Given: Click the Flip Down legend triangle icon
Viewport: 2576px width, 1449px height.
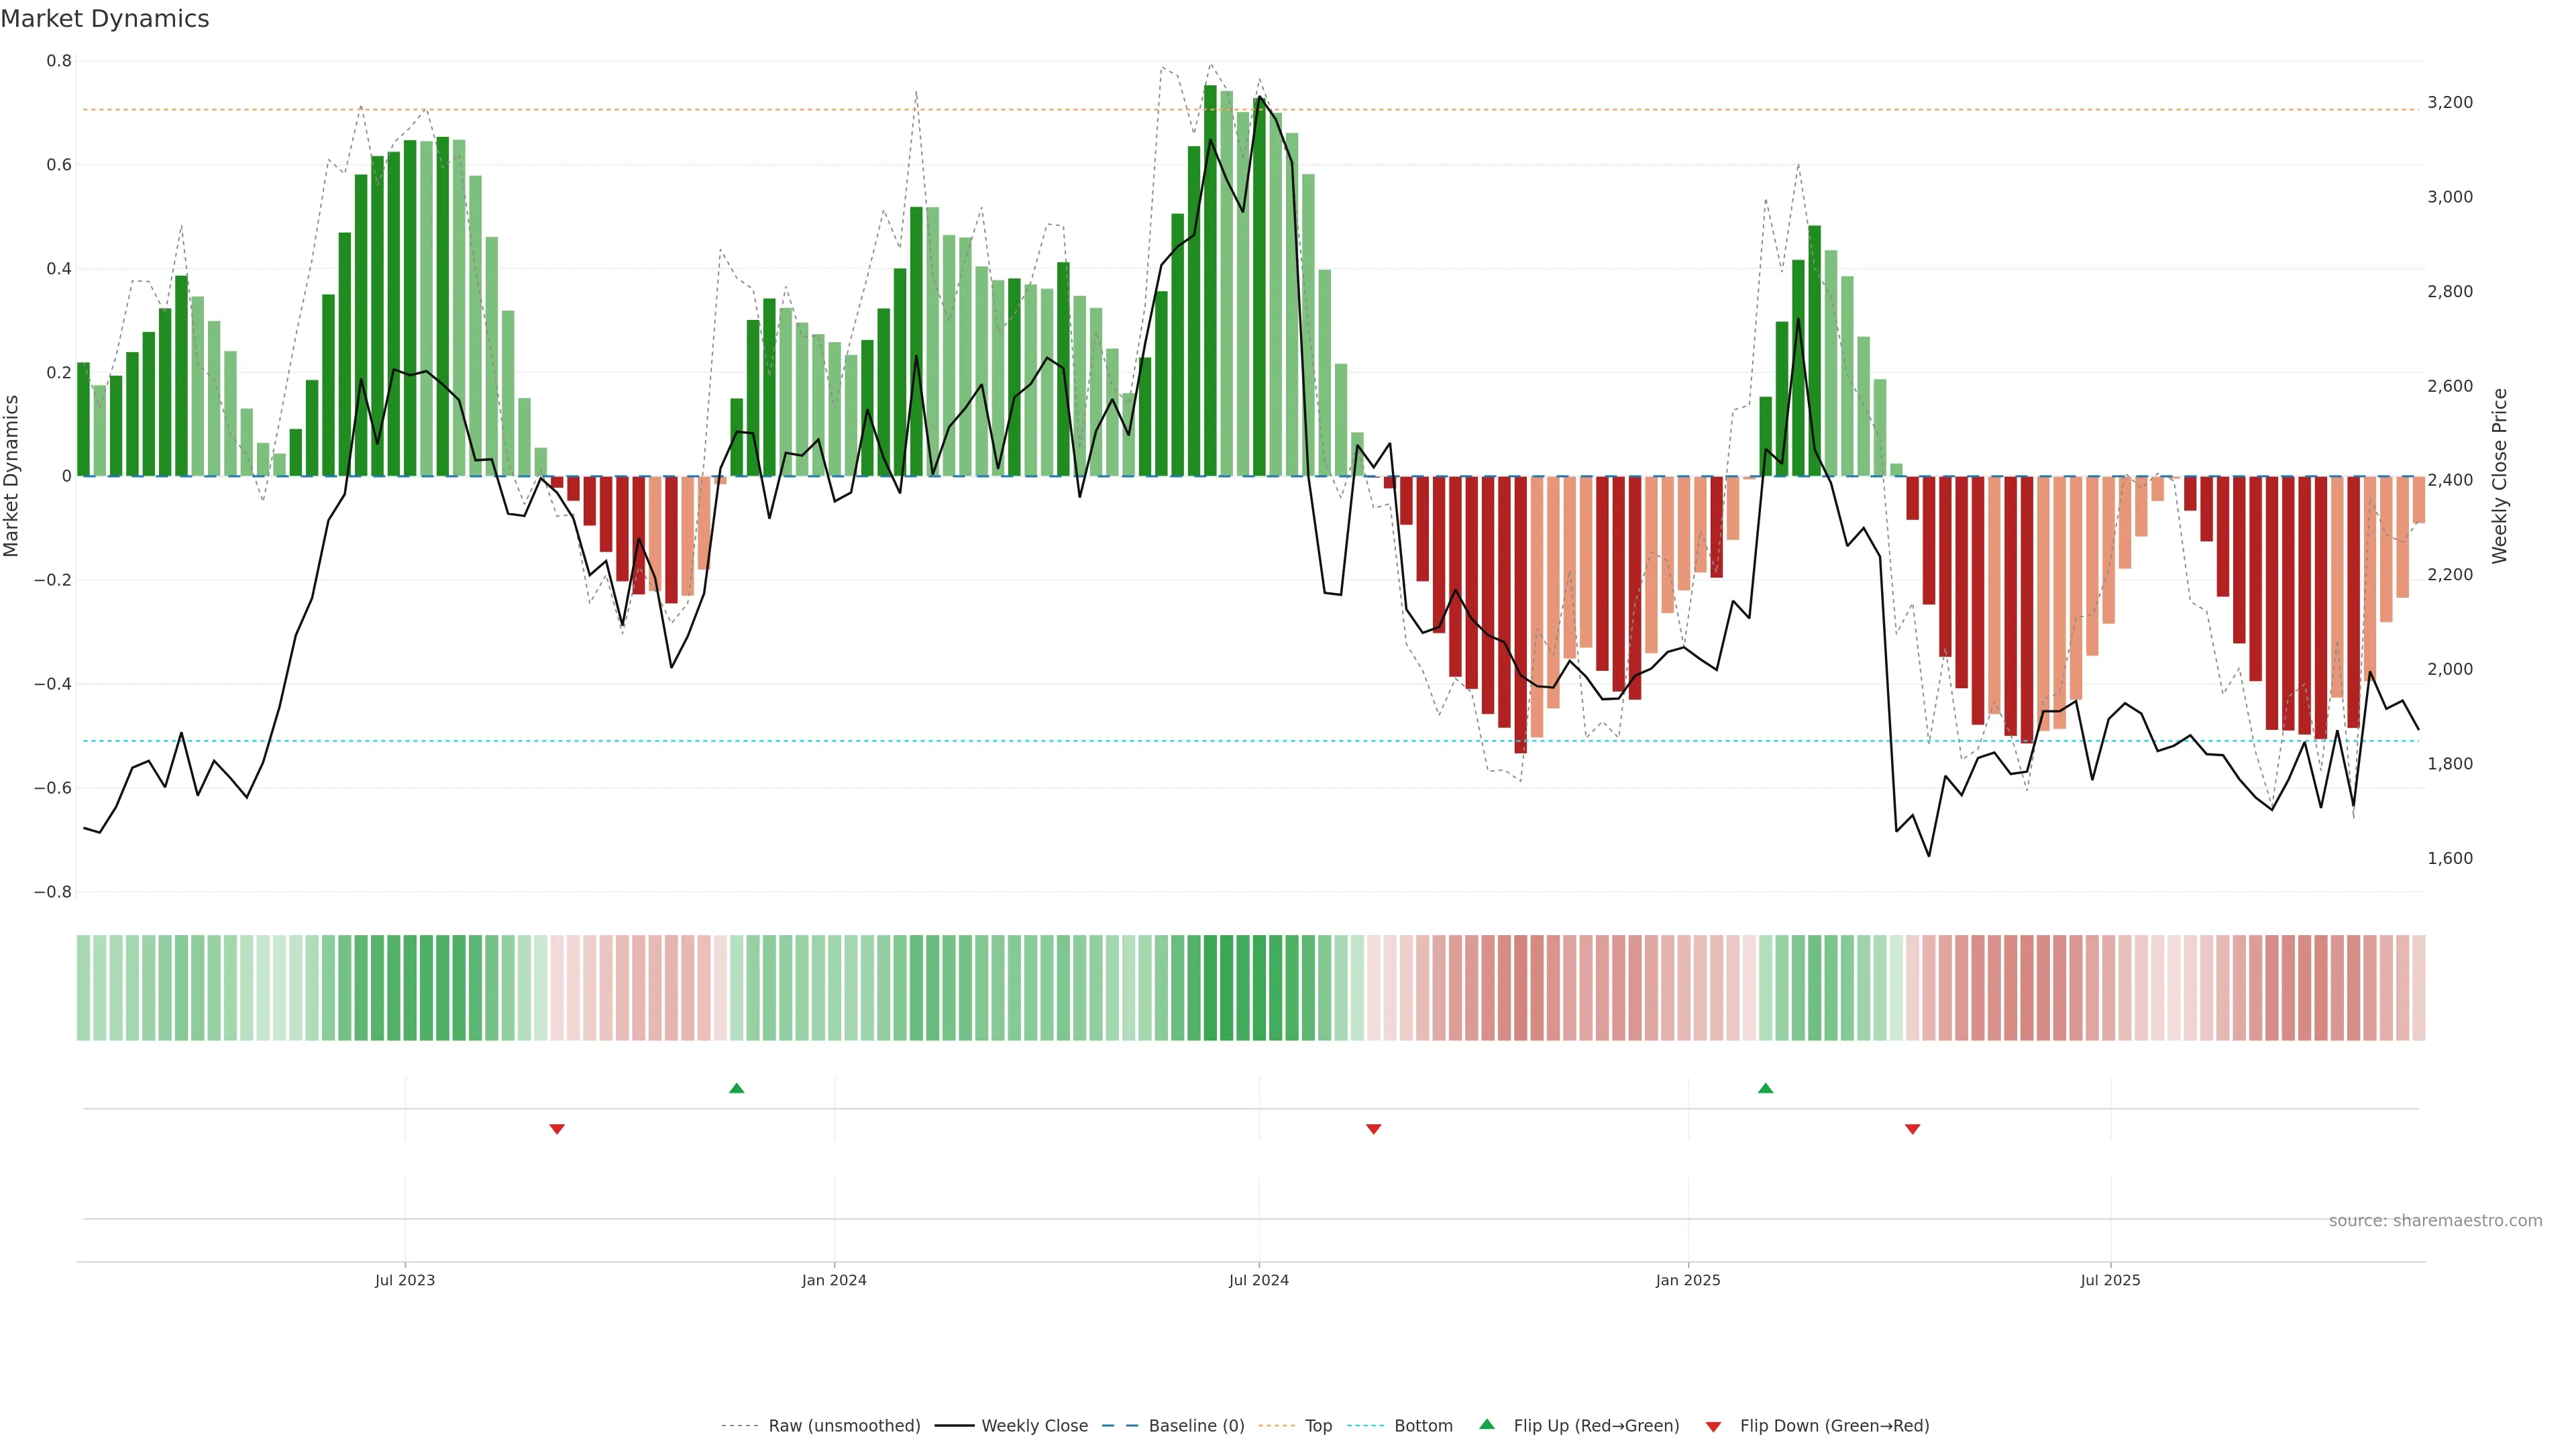Looking at the screenshot, I should 1713,1426.
